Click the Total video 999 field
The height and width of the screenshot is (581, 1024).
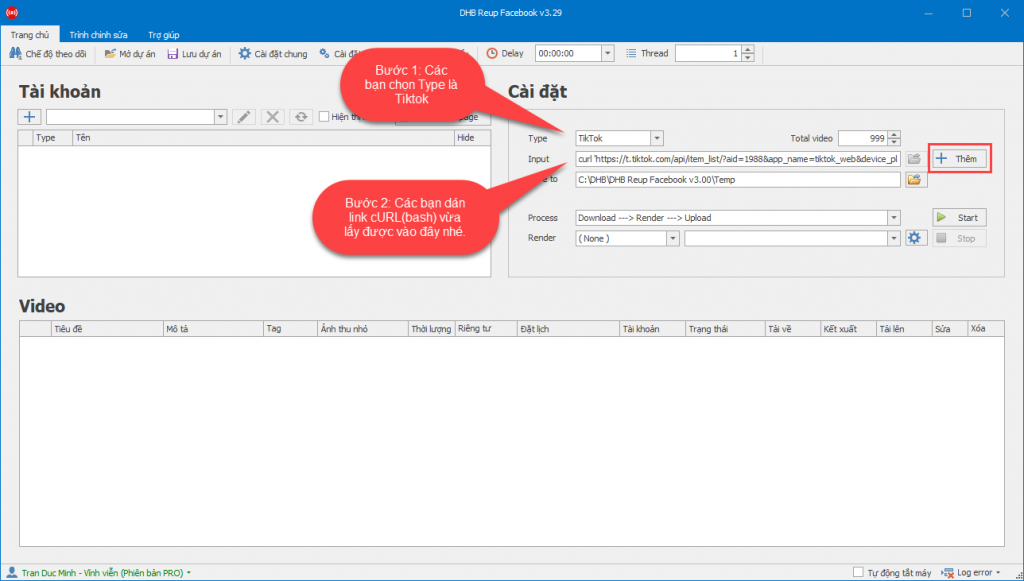(863, 138)
